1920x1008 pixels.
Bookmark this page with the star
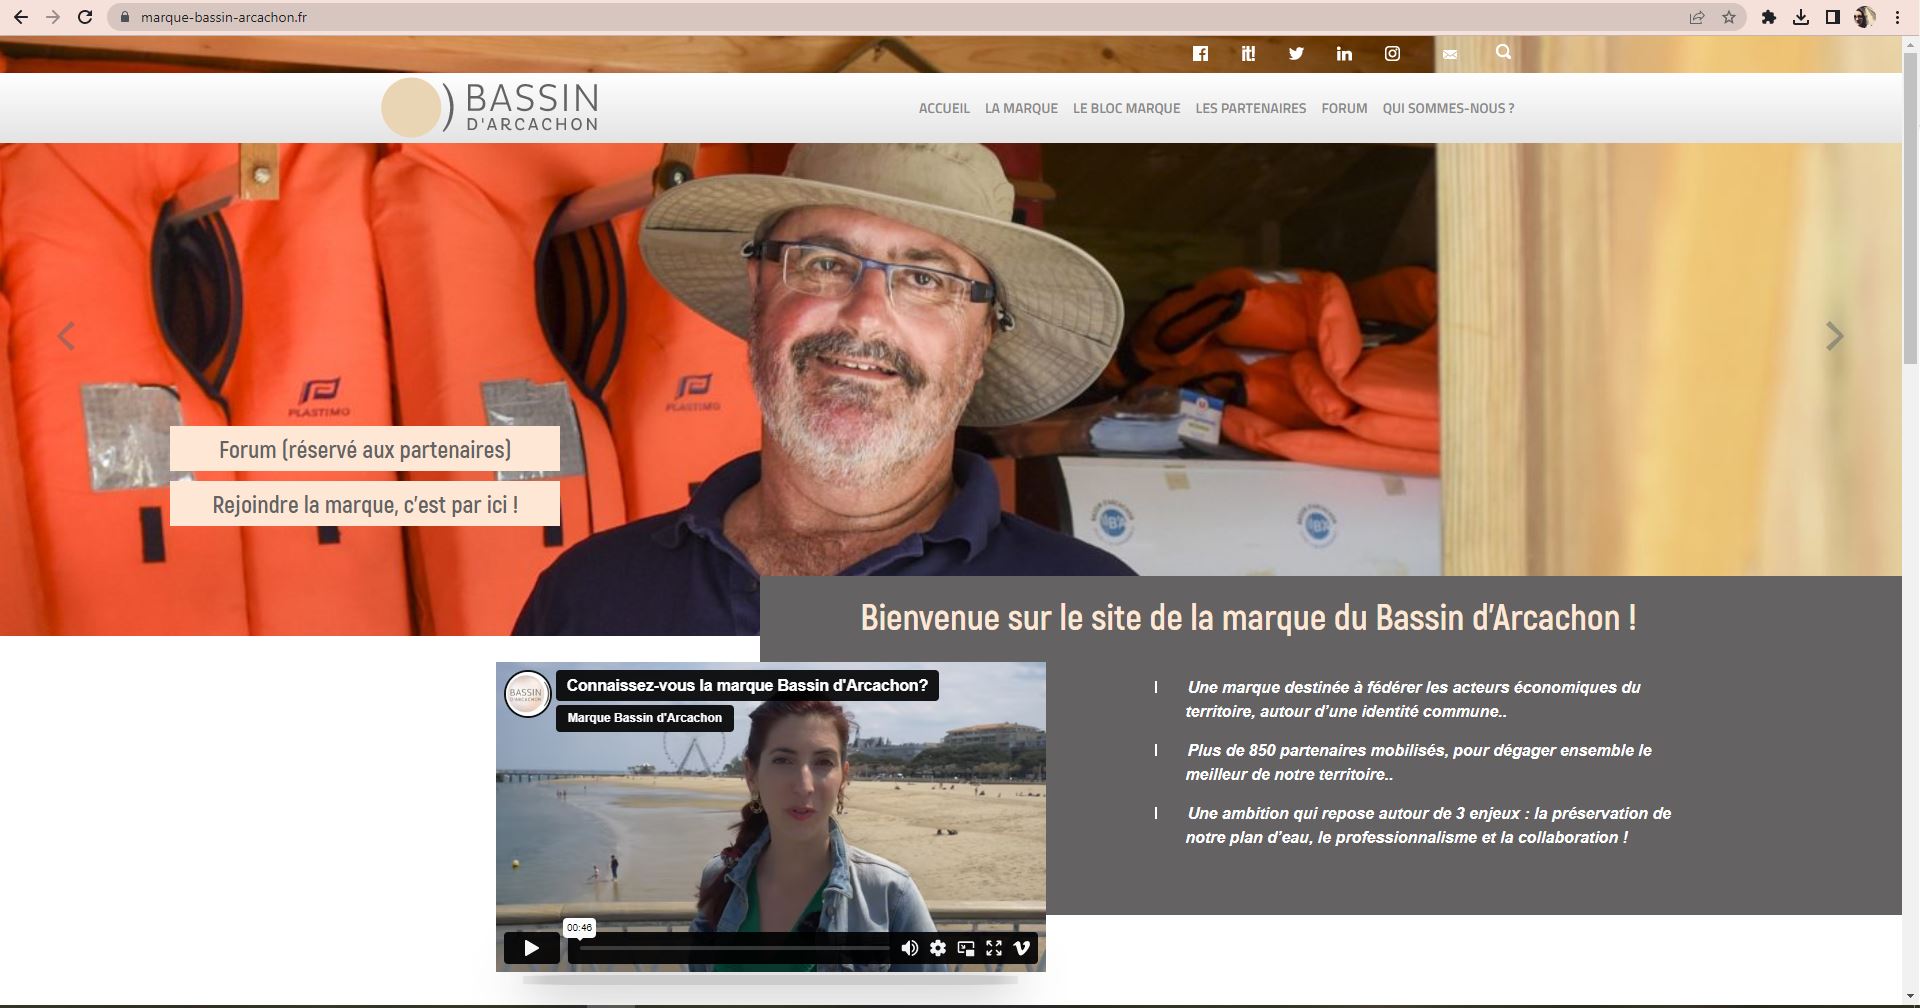1729,17
